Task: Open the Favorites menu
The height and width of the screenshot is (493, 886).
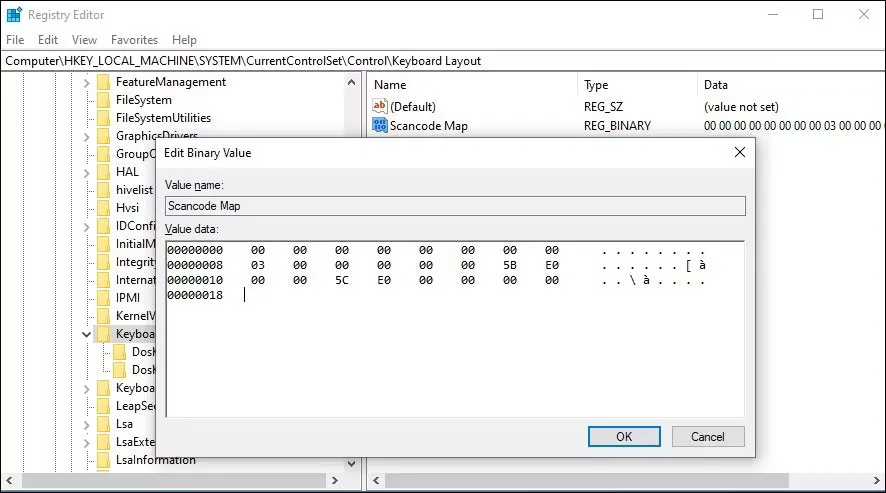Action: pos(134,40)
